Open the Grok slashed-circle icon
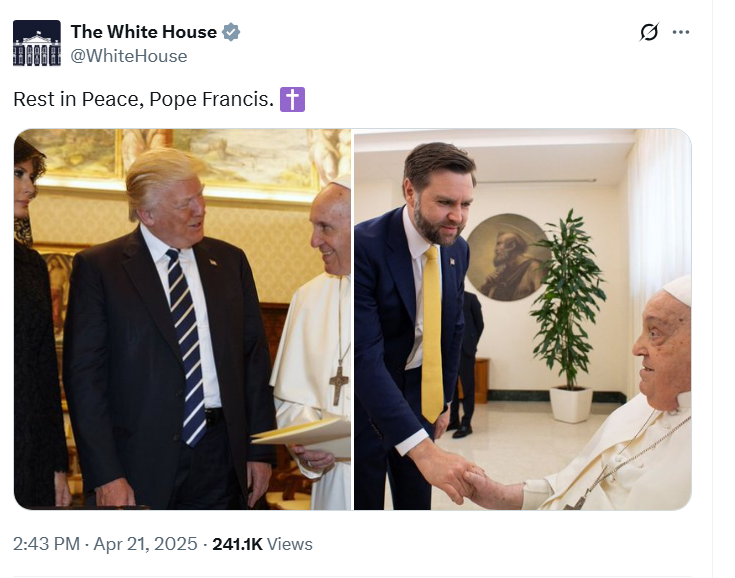The width and height of the screenshot is (735, 578). pyautogui.click(x=649, y=32)
